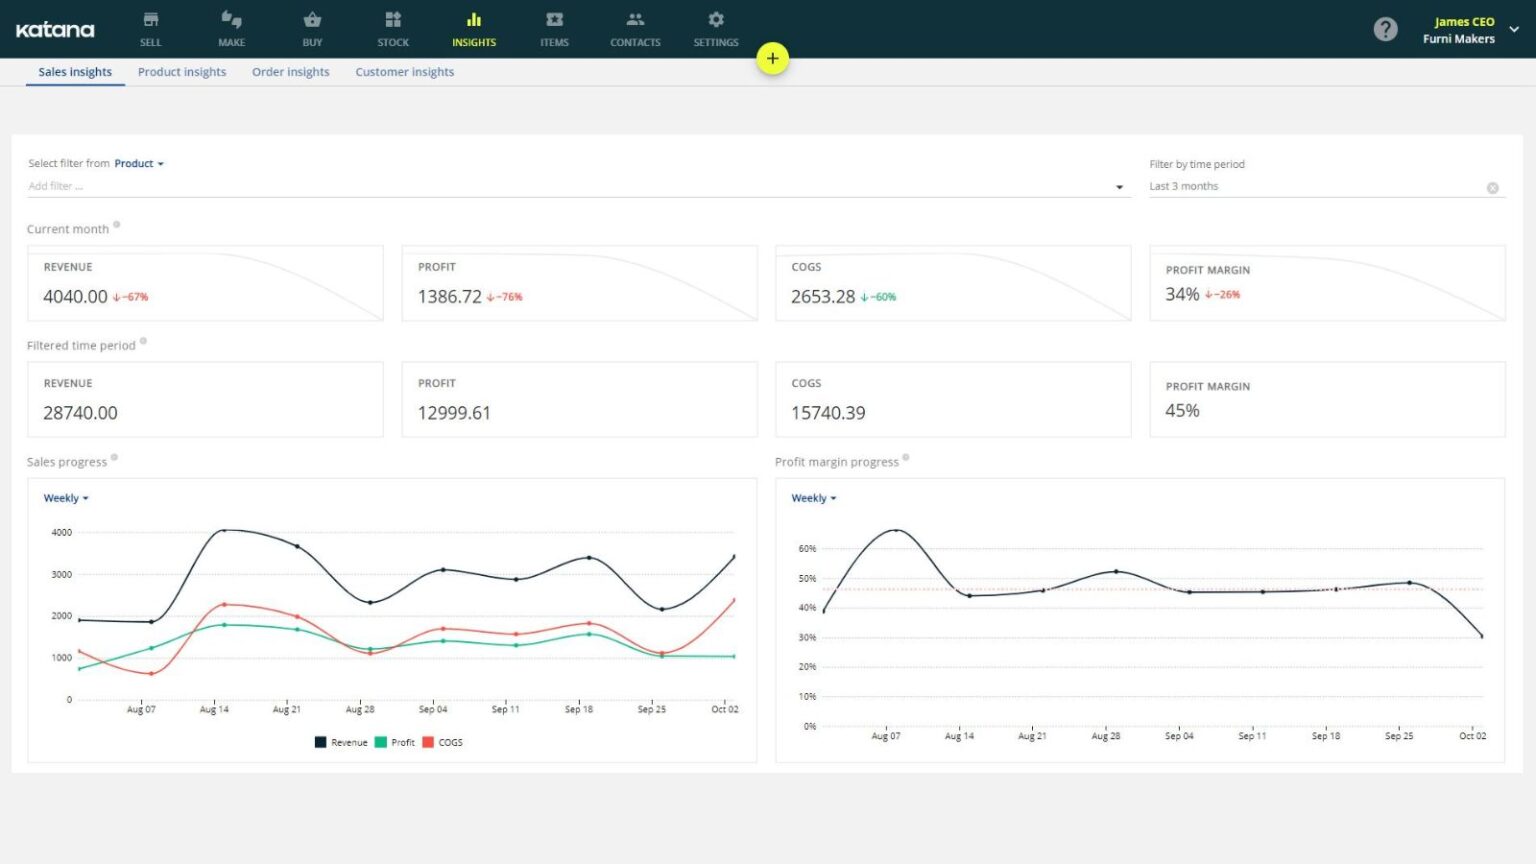Expand the Product filter type dropdown
Image resolution: width=1536 pixels, height=864 pixels.
coord(138,163)
